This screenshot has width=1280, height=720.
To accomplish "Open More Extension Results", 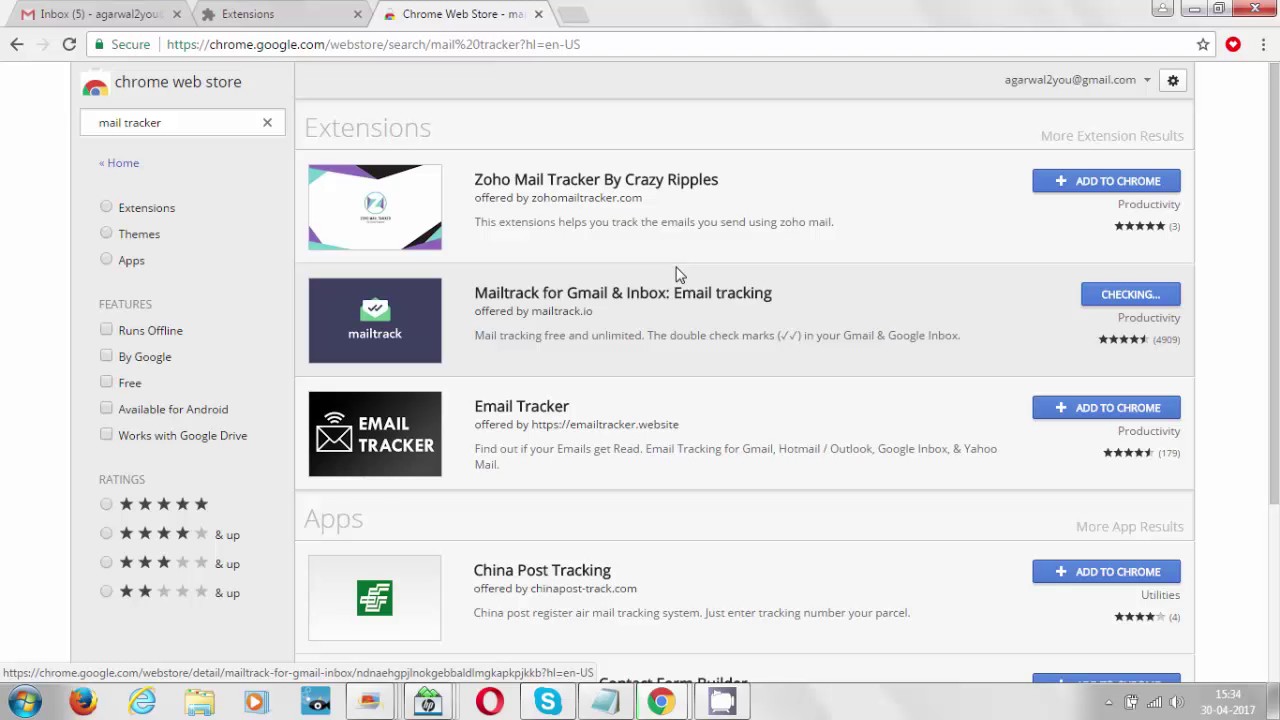I will [1112, 136].
